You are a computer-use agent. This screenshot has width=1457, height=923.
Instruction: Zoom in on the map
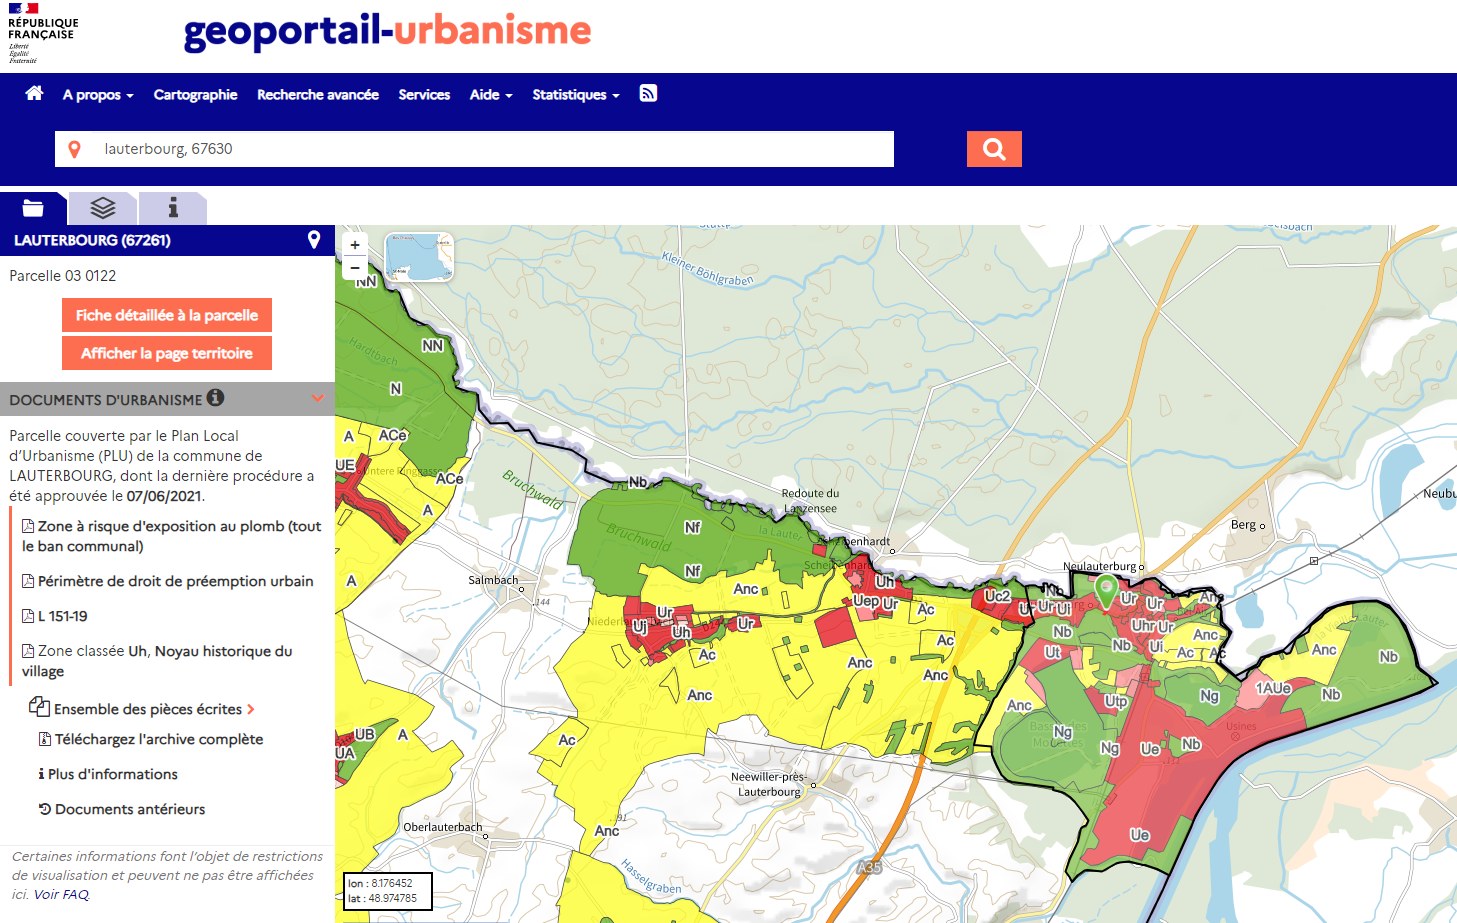point(355,245)
